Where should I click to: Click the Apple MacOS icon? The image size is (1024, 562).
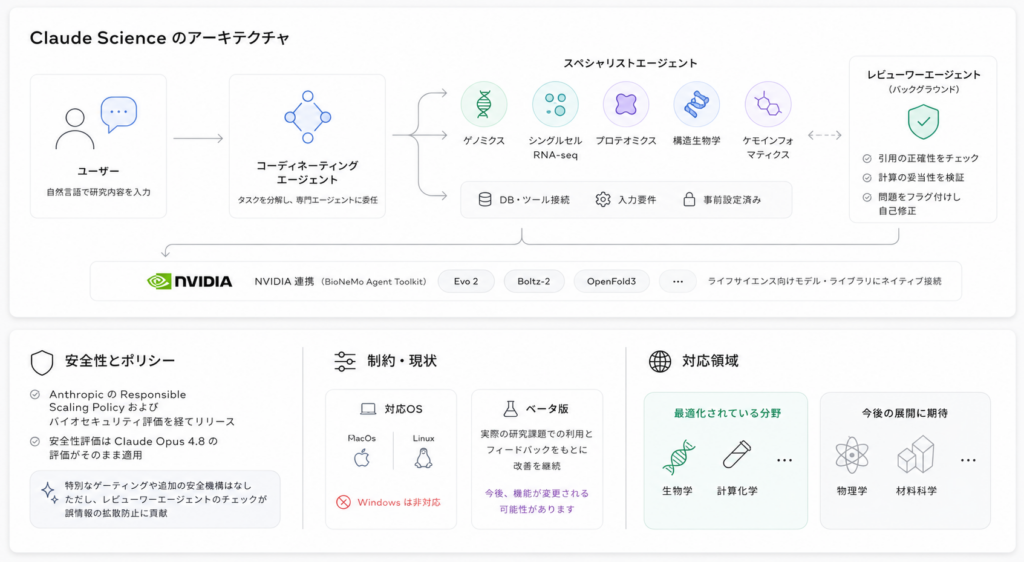click(362, 458)
